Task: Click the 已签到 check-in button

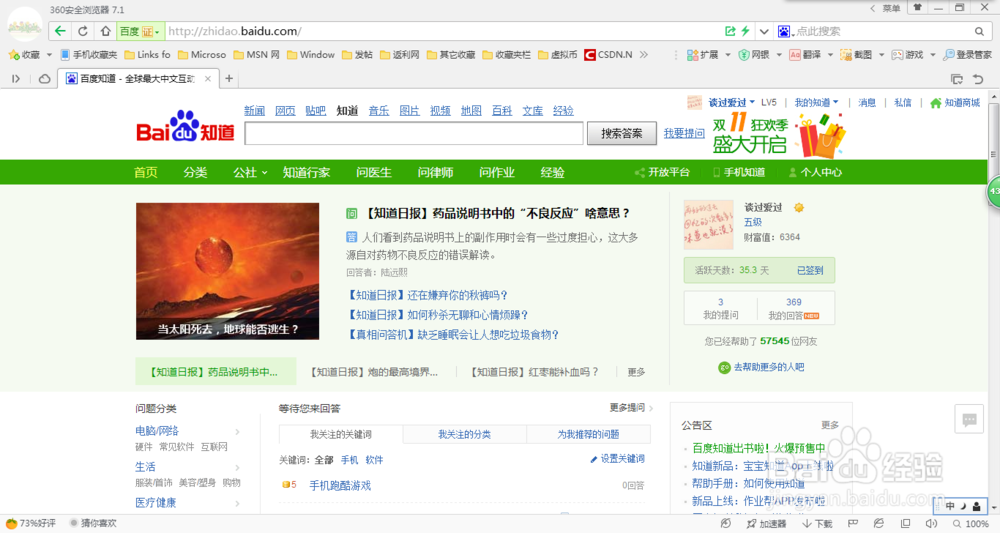Action: click(x=810, y=270)
